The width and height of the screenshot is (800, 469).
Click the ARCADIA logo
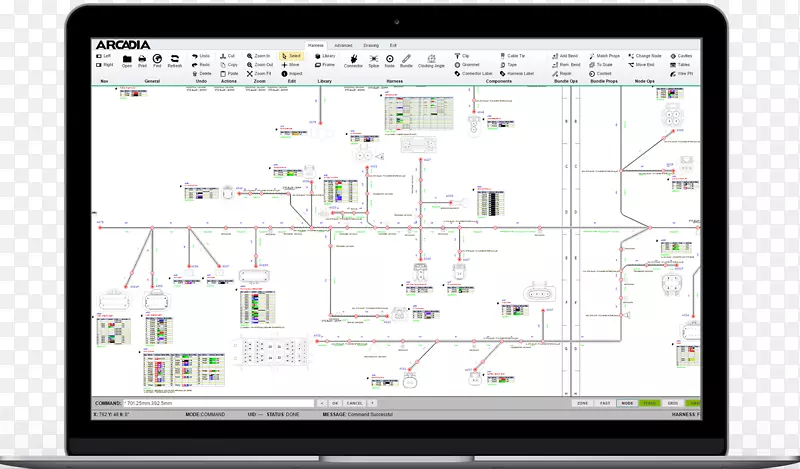(x=123, y=45)
